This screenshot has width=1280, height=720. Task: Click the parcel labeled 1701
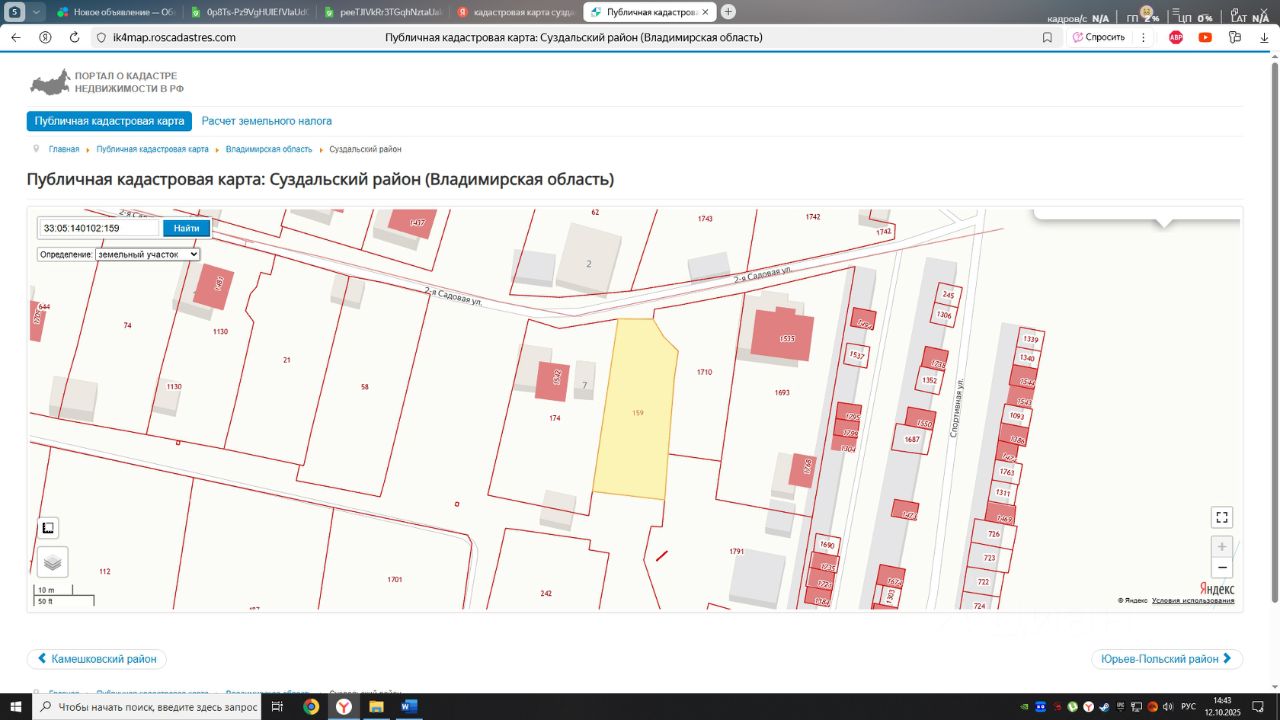coord(395,580)
